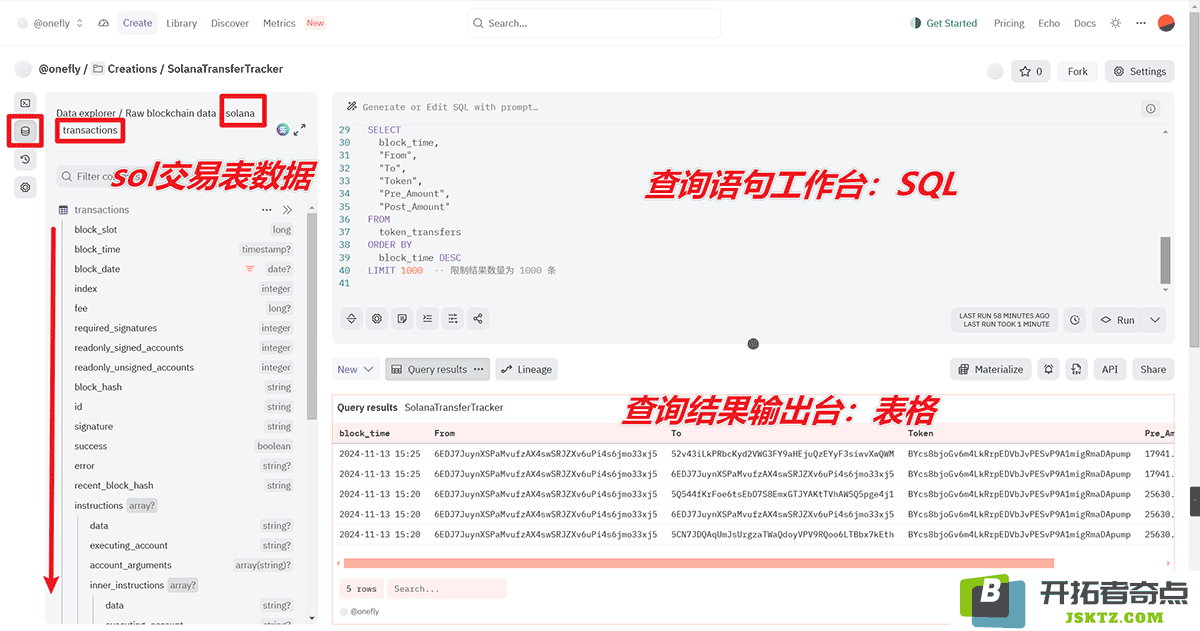Click the share nodes icon below editor

click(x=478, y=319)
